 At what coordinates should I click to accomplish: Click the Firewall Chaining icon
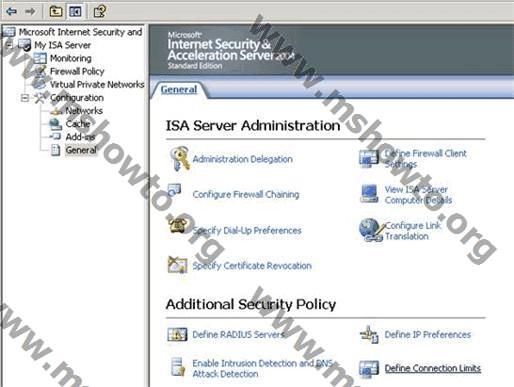click(x=175, y=190)
